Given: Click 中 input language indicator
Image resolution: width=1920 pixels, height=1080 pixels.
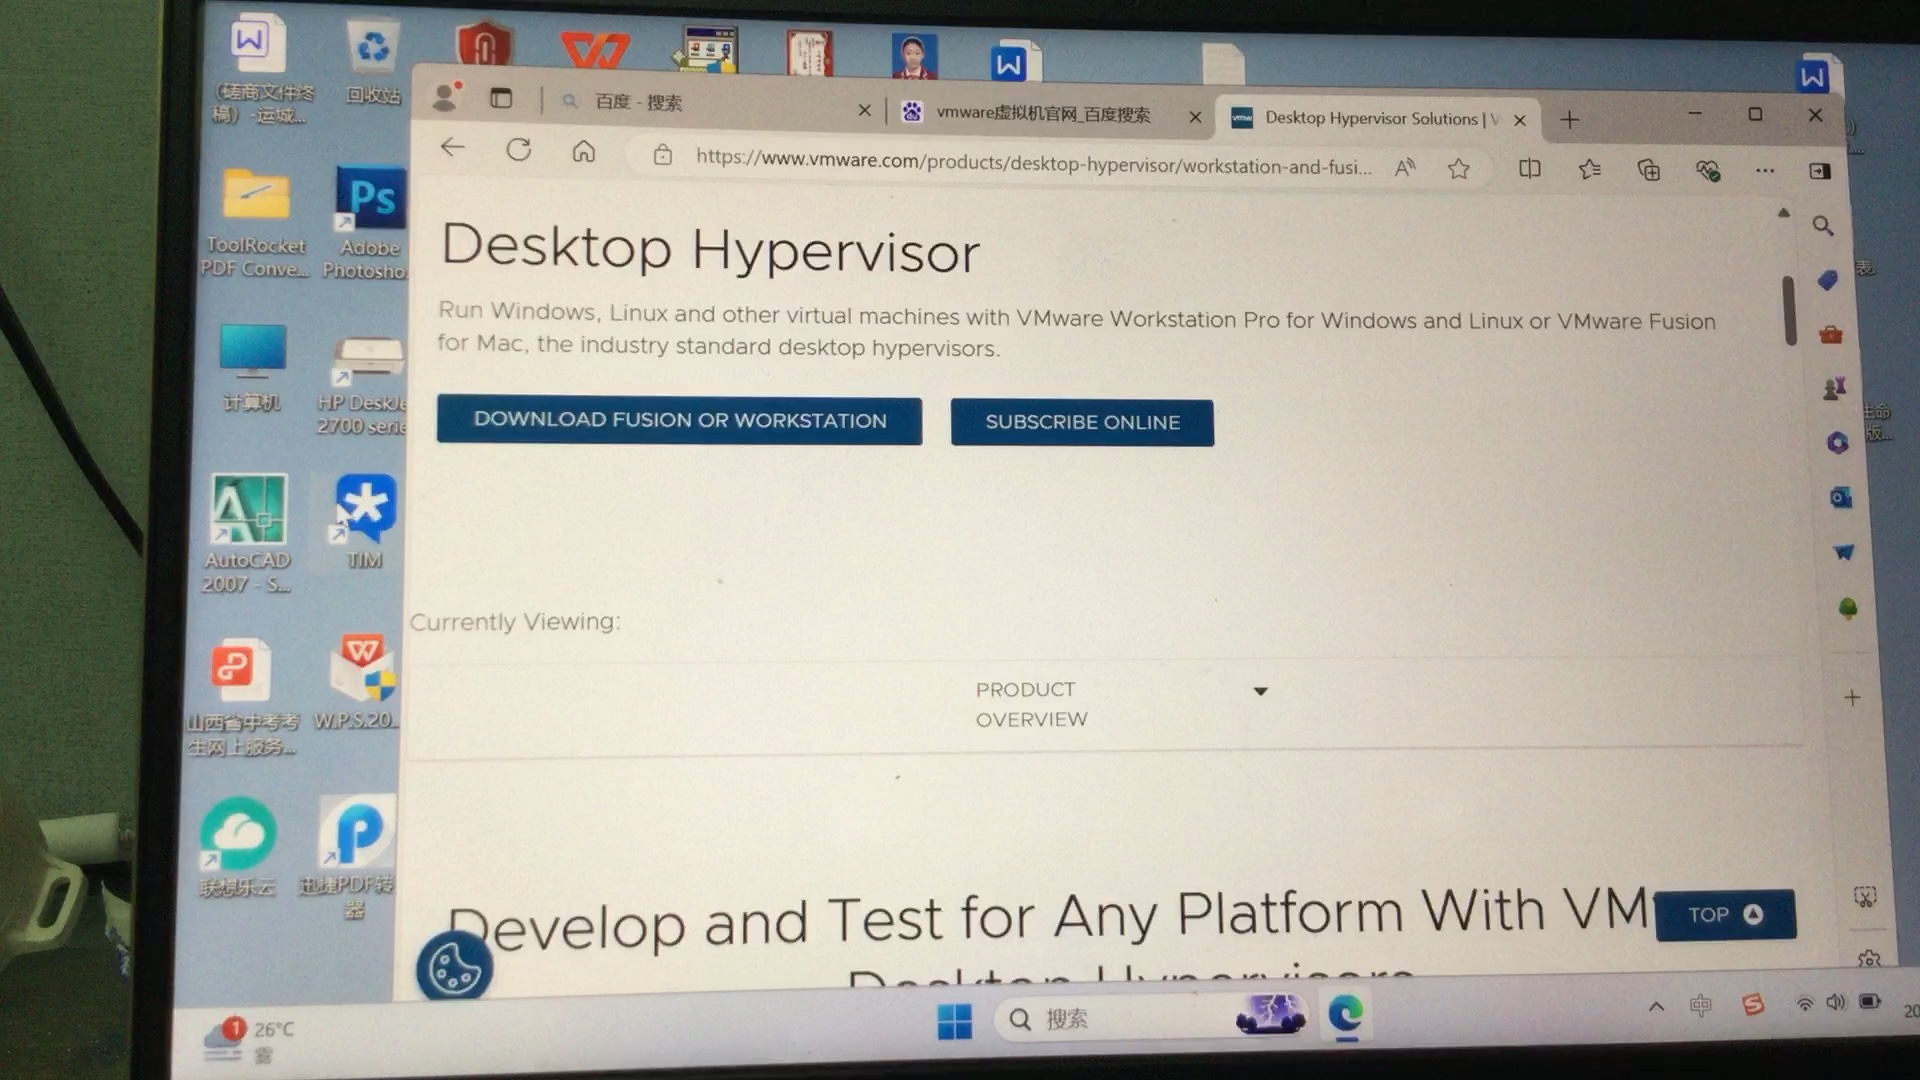Looking at the screenshot, I should pyautogui.click(x=1700, y=1005).
